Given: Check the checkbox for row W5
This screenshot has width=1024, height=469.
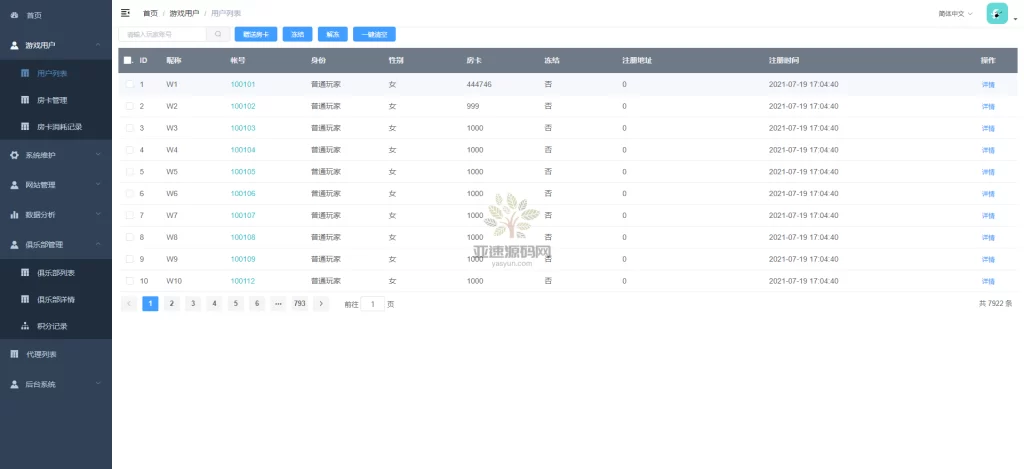Looking at the screenshot, I should tap(129, 172).
